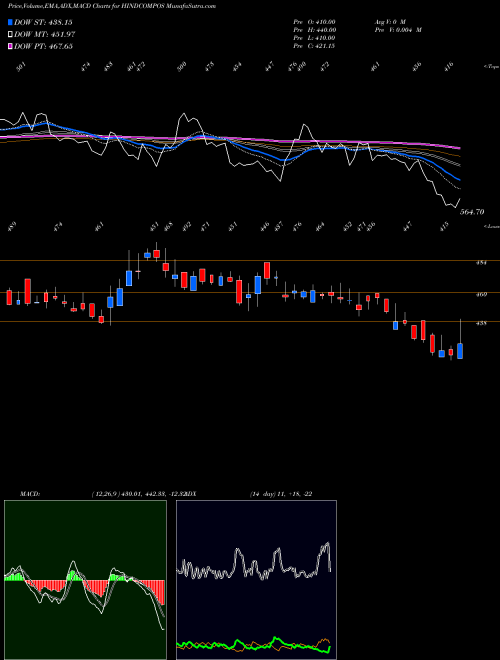
Task: Click the 484 price level label
Action: (x=481, y=263)
